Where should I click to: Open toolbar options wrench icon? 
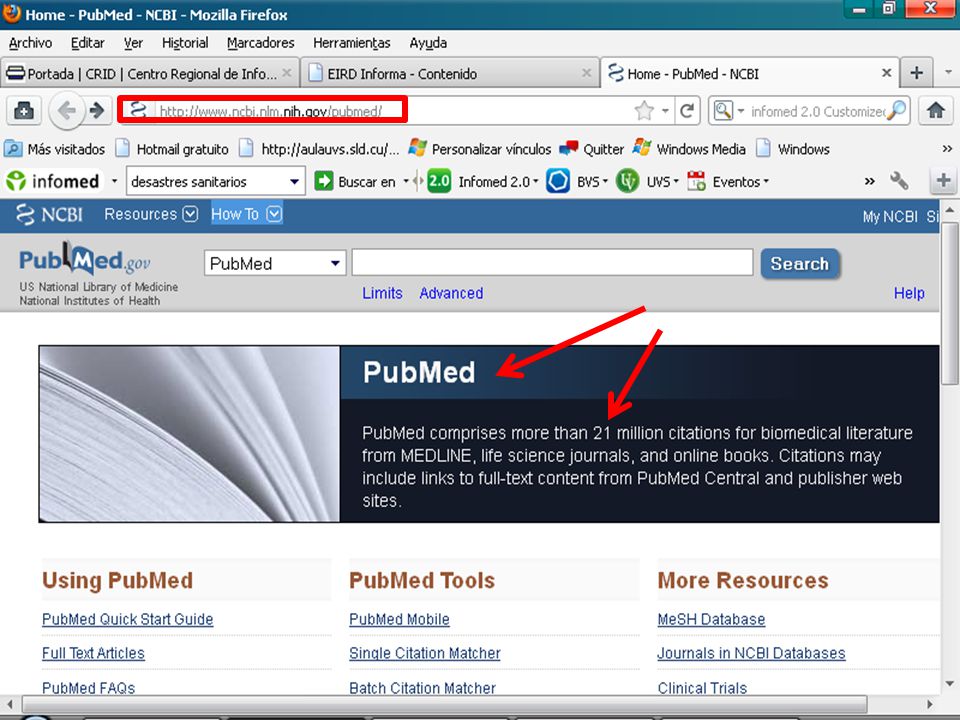click(x=899, y=181)
